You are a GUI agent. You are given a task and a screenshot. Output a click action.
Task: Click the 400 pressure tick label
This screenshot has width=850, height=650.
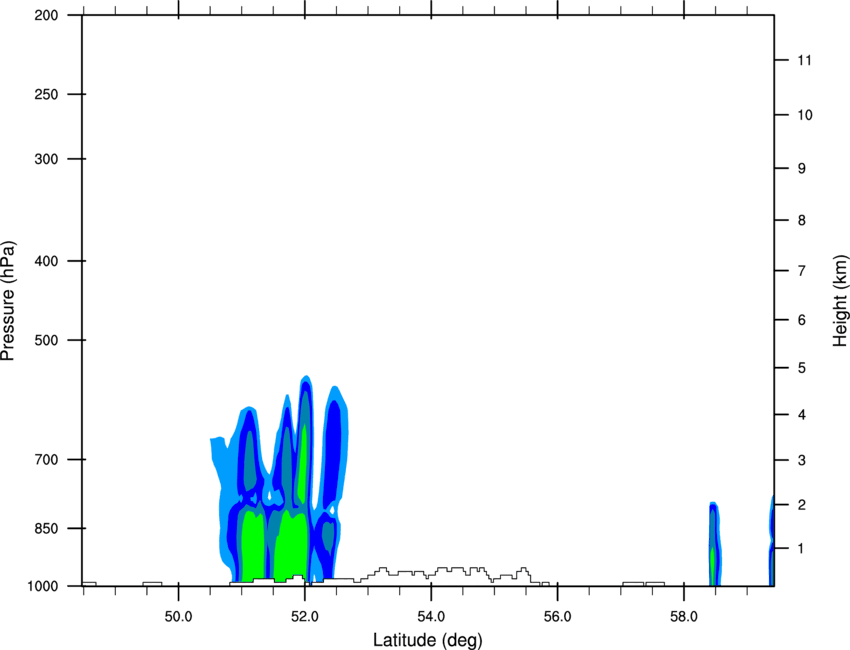pos(46,261)
